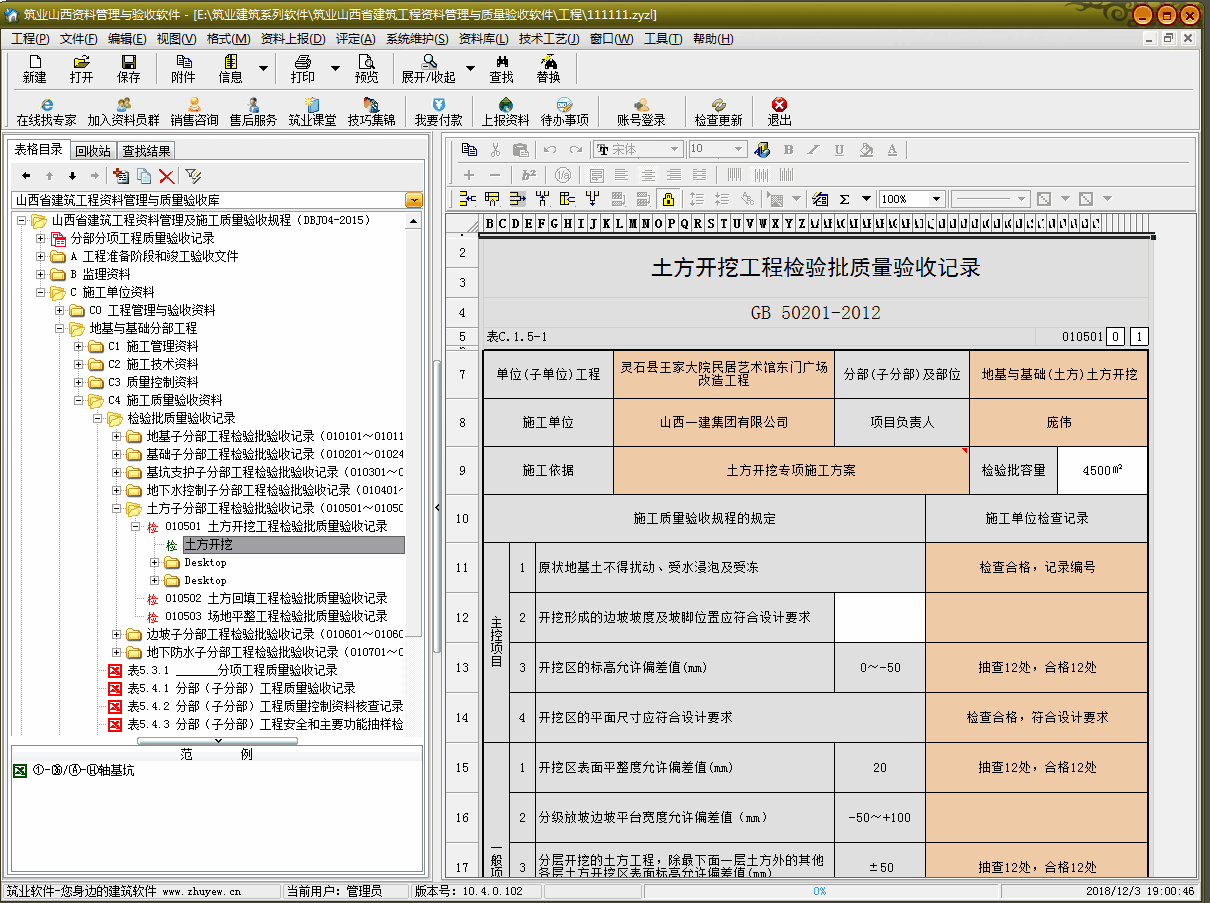Click the red X delete icon in tree toolbar
This screenshot has width=1210, height=903.
[x=167, y=176]
